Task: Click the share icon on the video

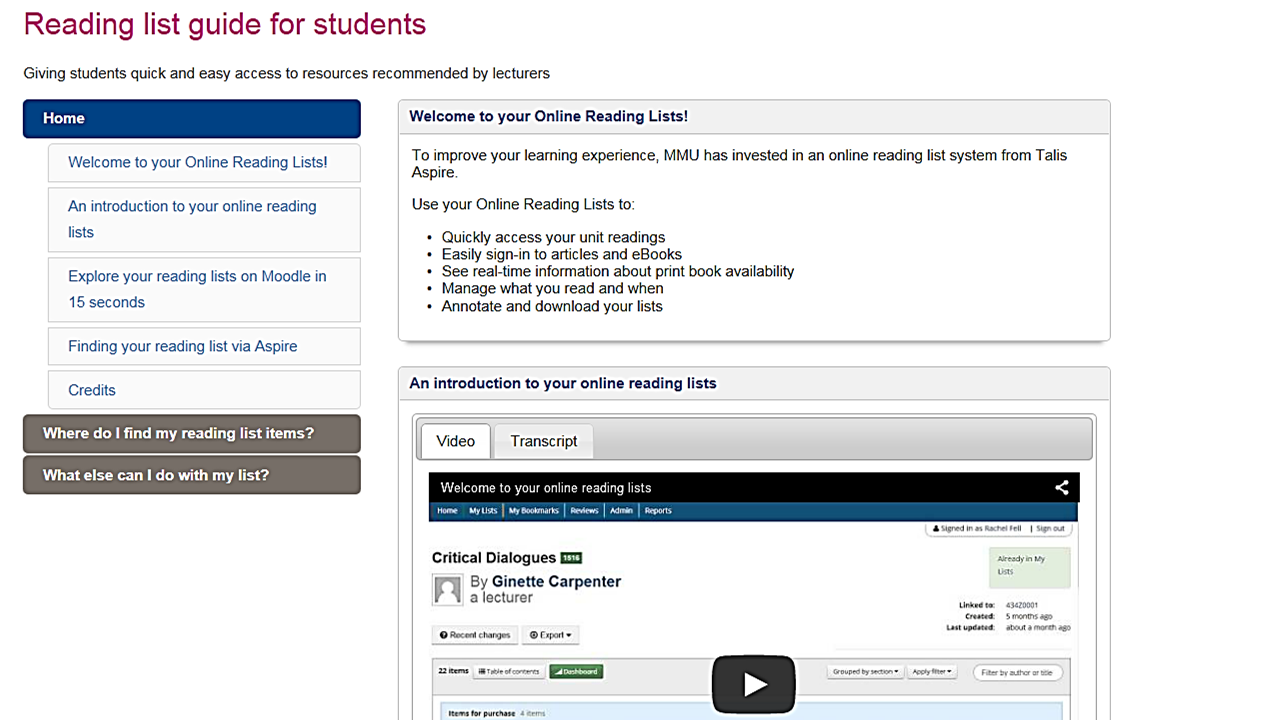Action: (1061, 488)
